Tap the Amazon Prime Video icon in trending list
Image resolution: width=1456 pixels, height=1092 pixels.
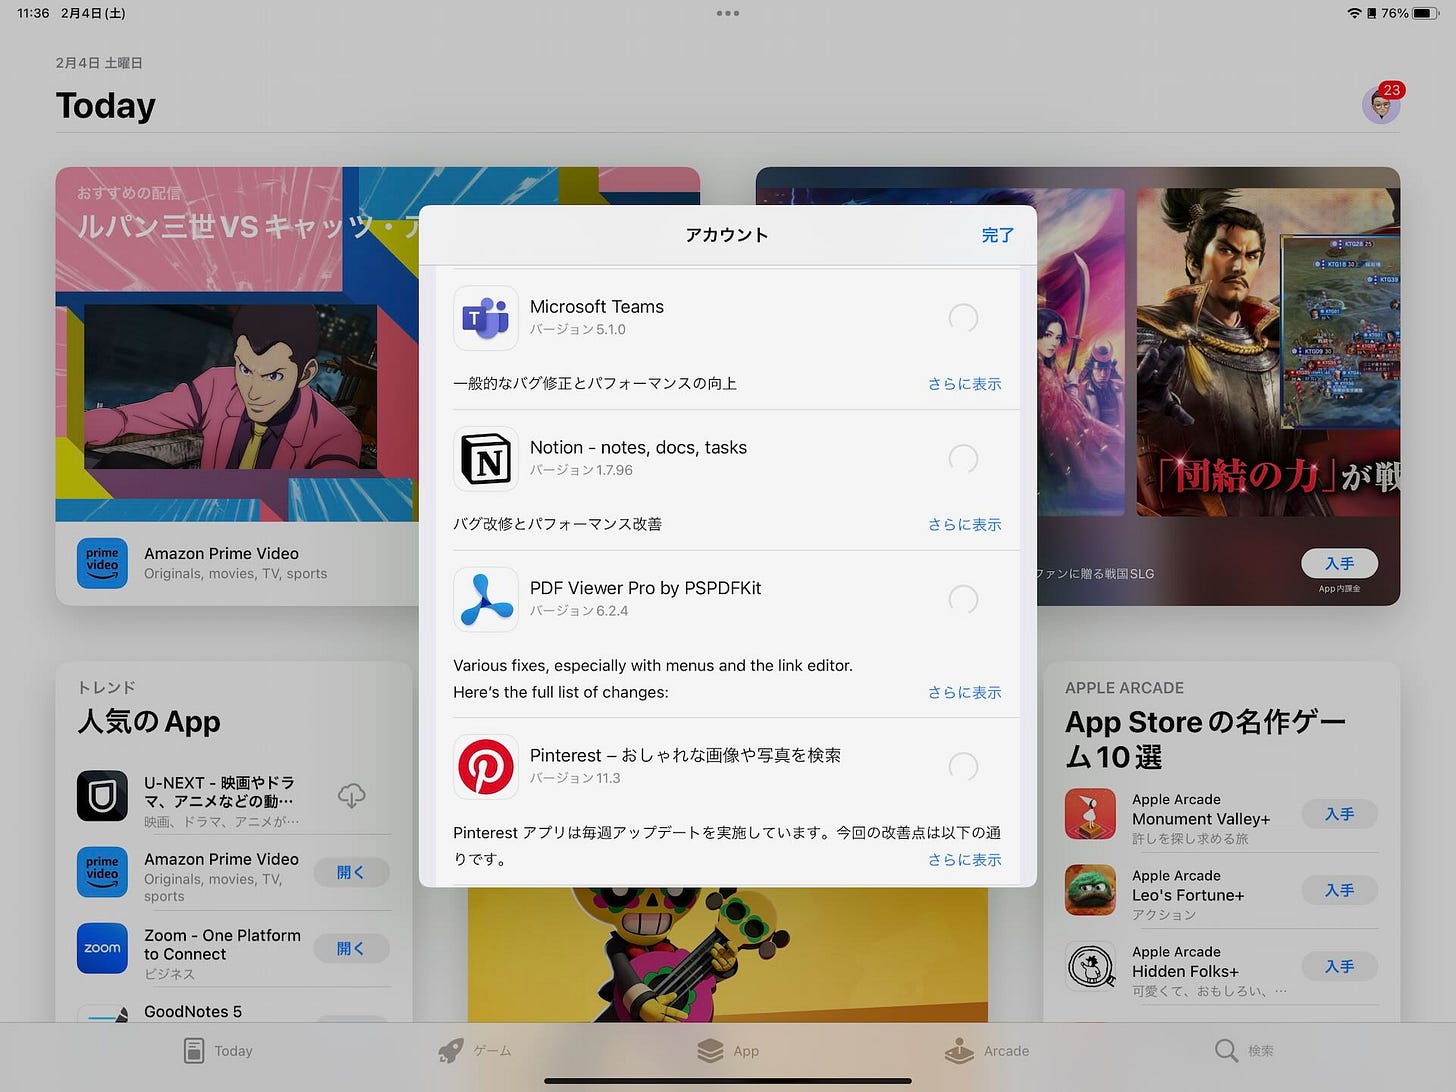point(102,872)
